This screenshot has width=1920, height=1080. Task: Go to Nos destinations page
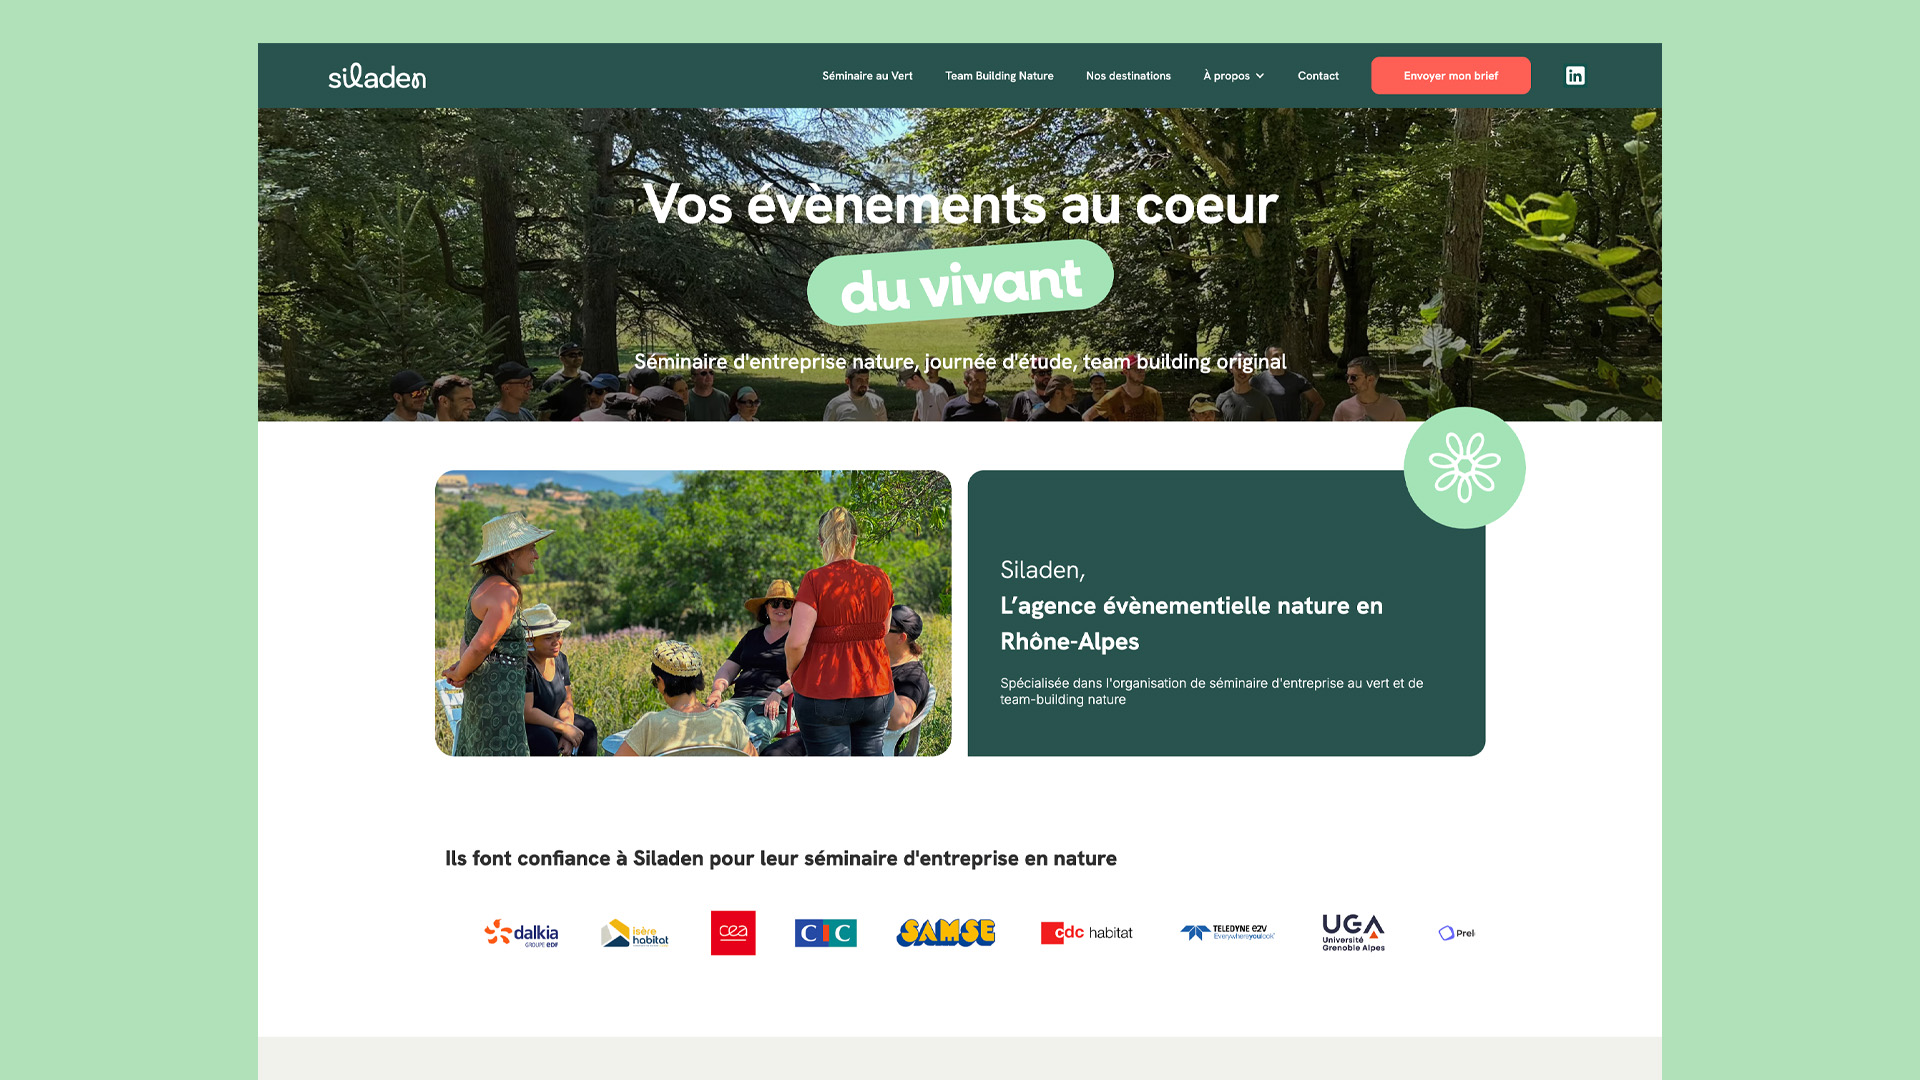(x=1128, y=76)
